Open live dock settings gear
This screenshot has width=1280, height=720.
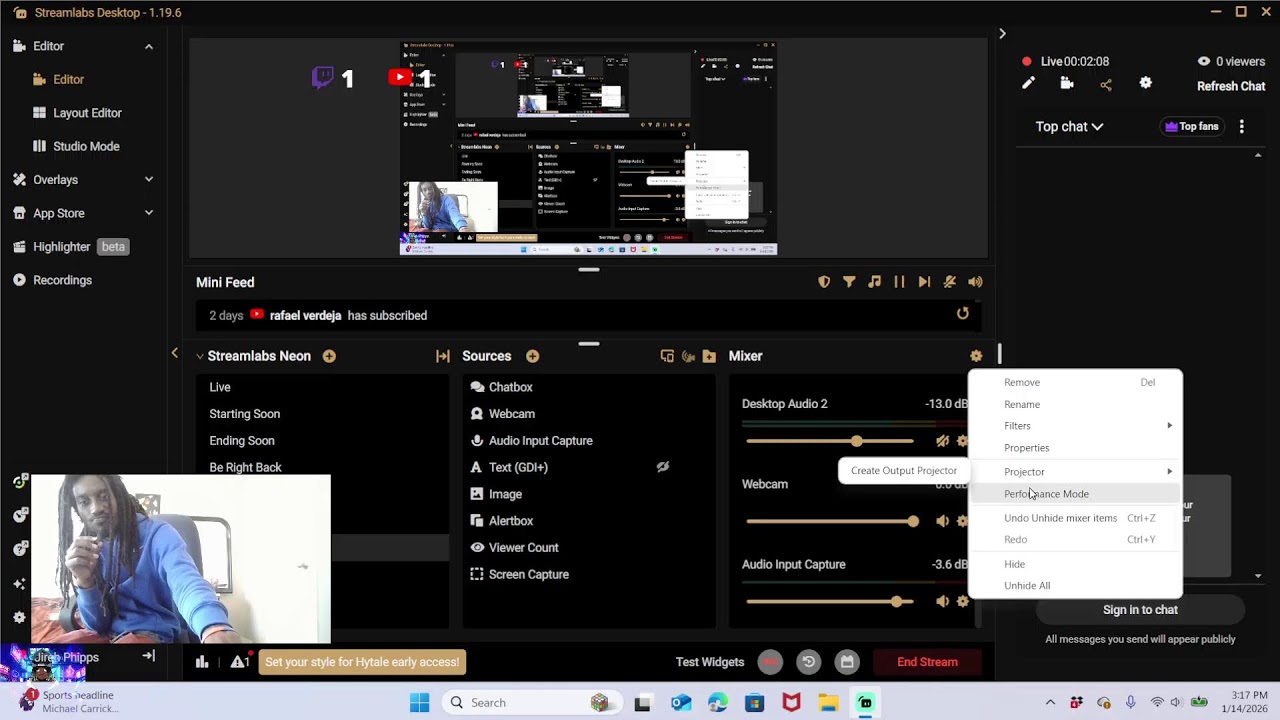click(x=1146, y=84)
